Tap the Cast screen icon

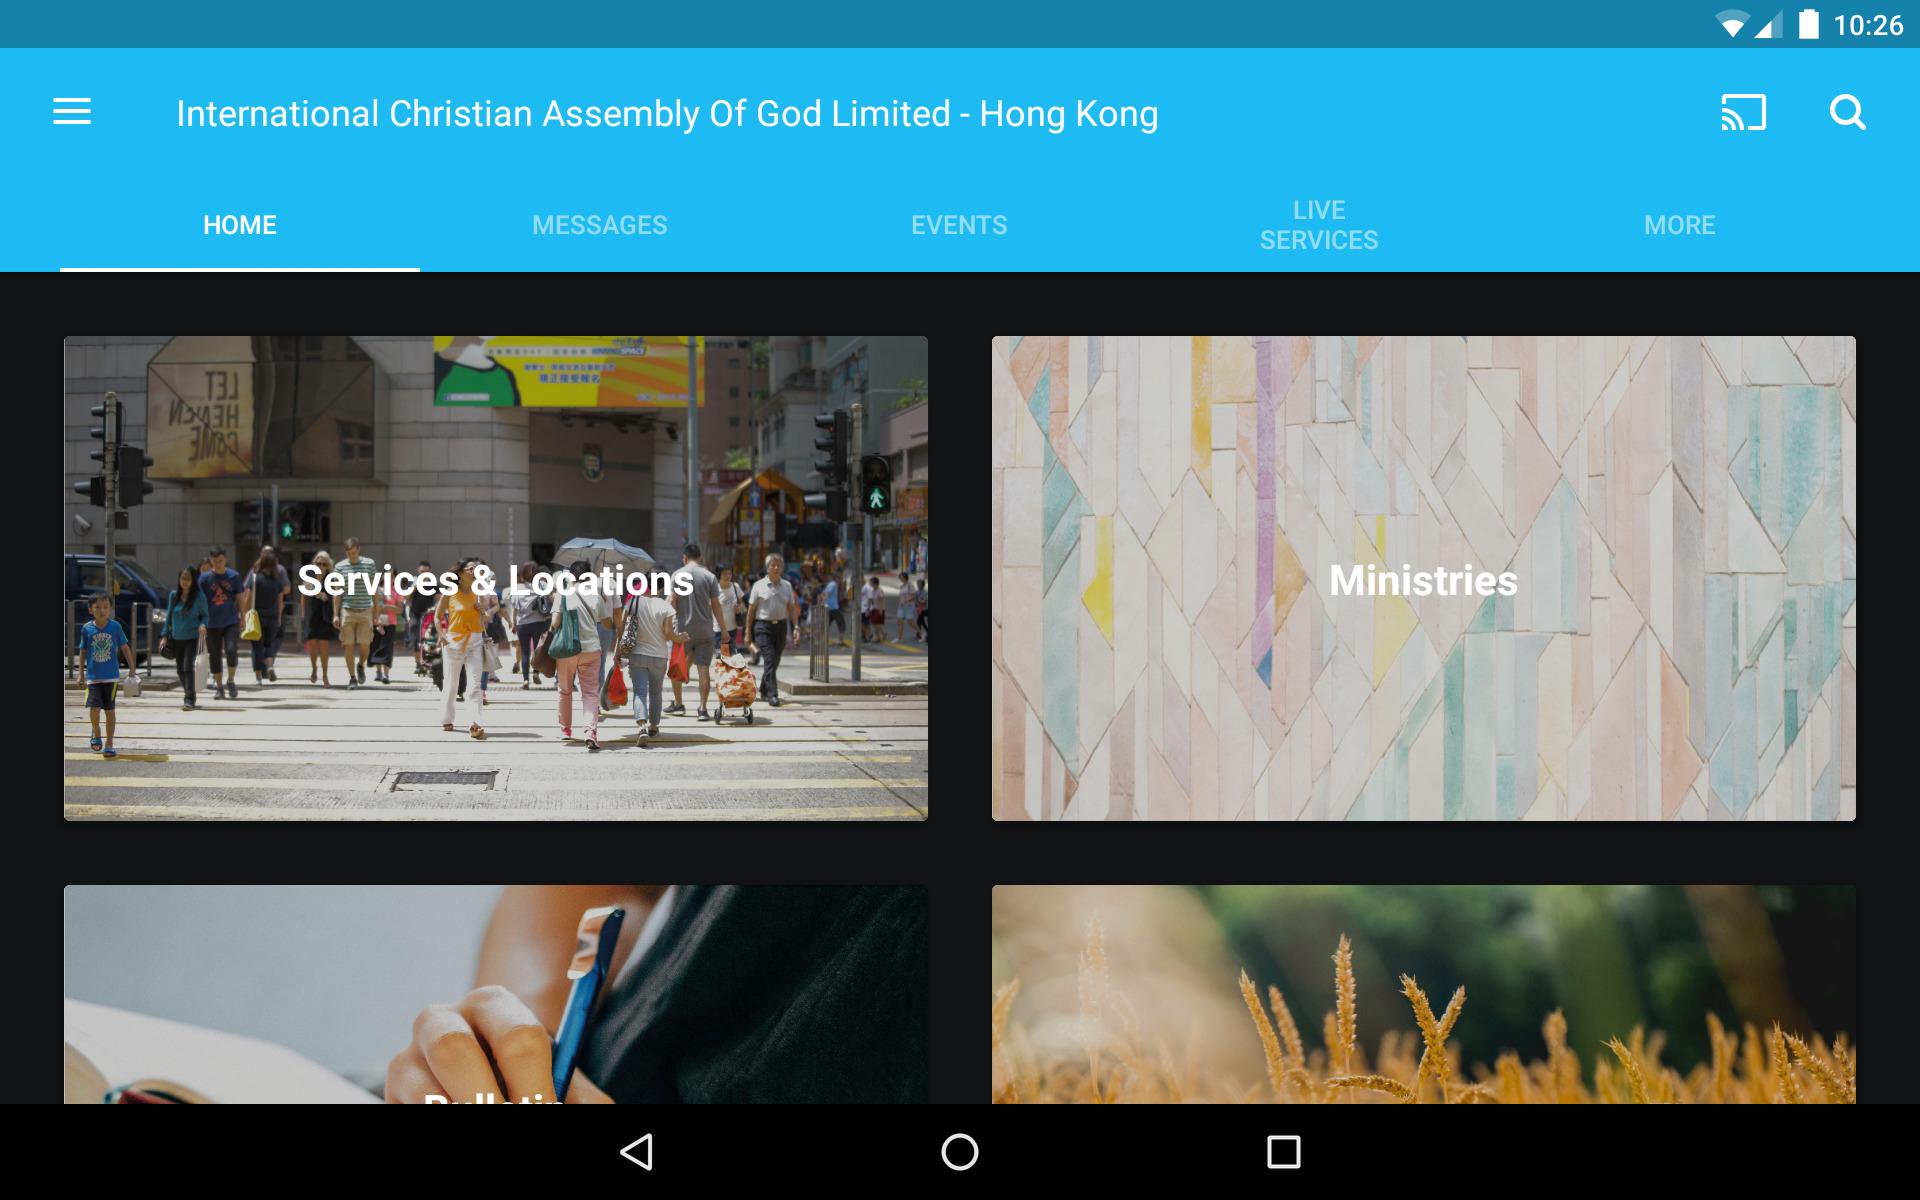(1743, 112)
